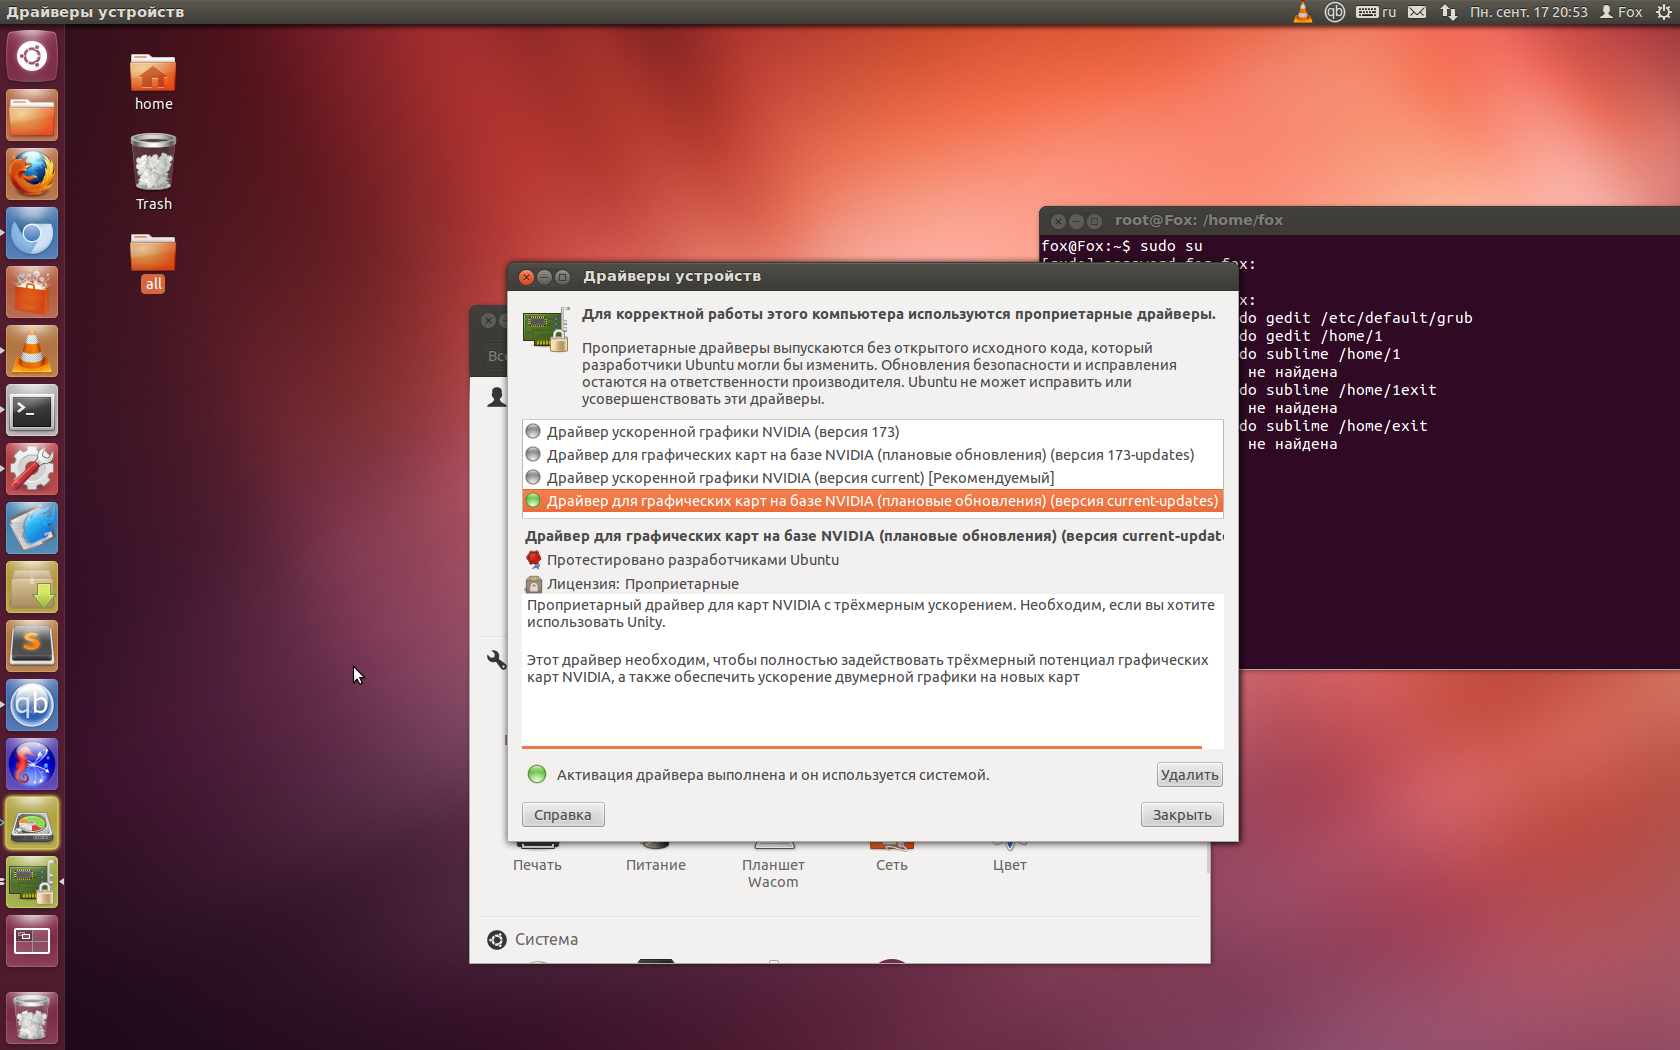Viewport: 1680px width, 1050px height.
Task: Click 'sudo su' line in terminal
Action: coord(1122,246)
